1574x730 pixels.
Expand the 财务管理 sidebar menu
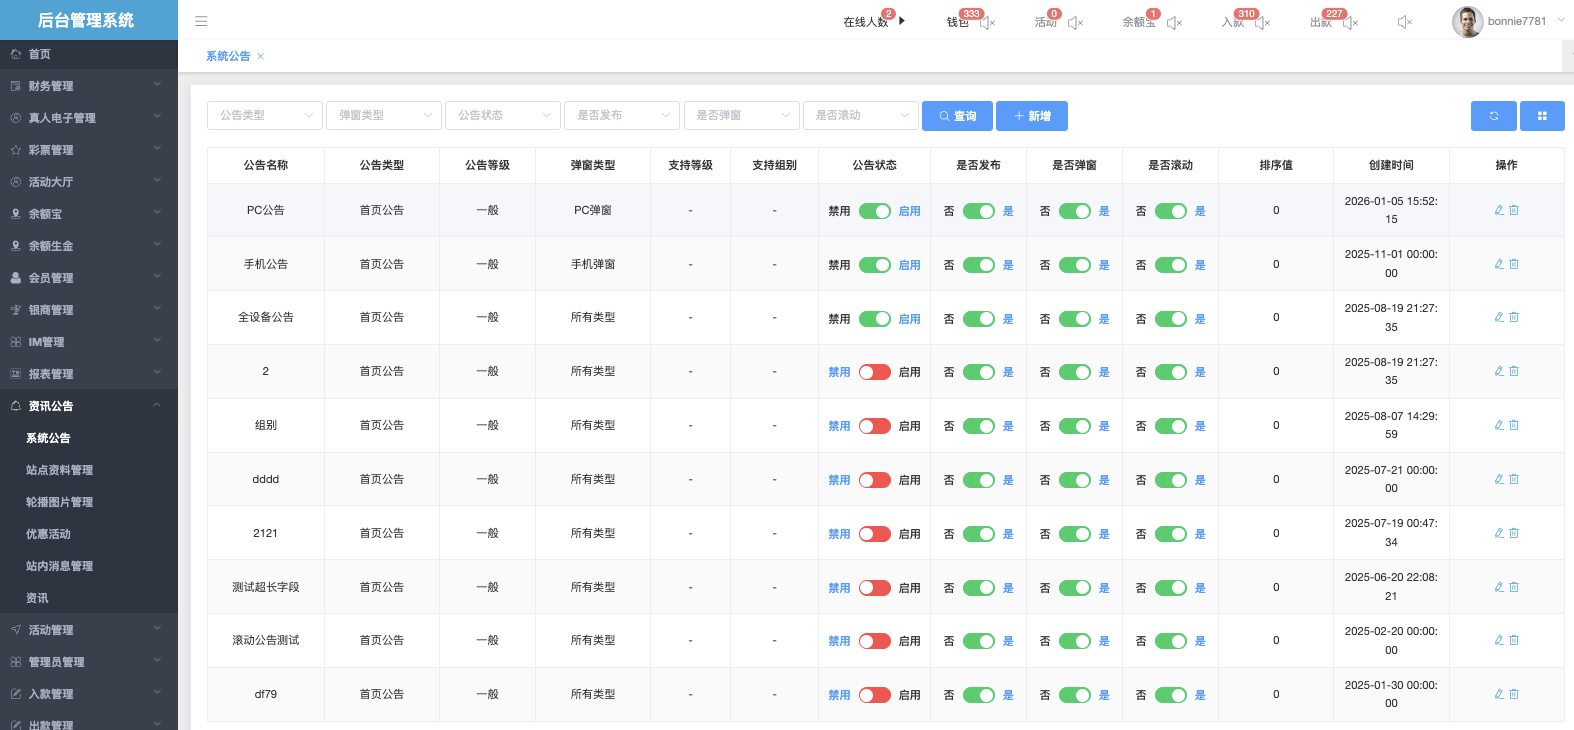(x=88, y=86)
